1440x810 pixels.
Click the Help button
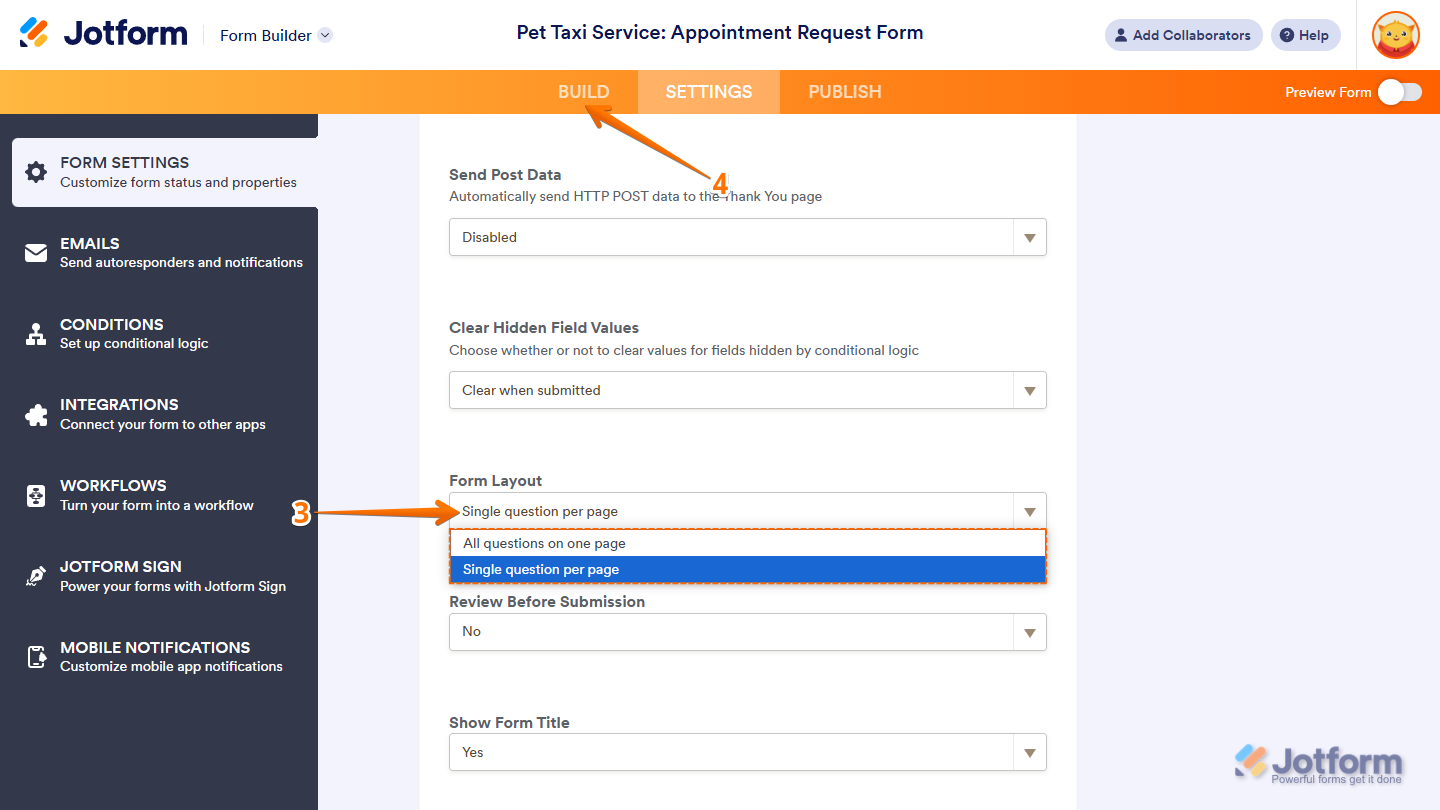[1305, 35]
